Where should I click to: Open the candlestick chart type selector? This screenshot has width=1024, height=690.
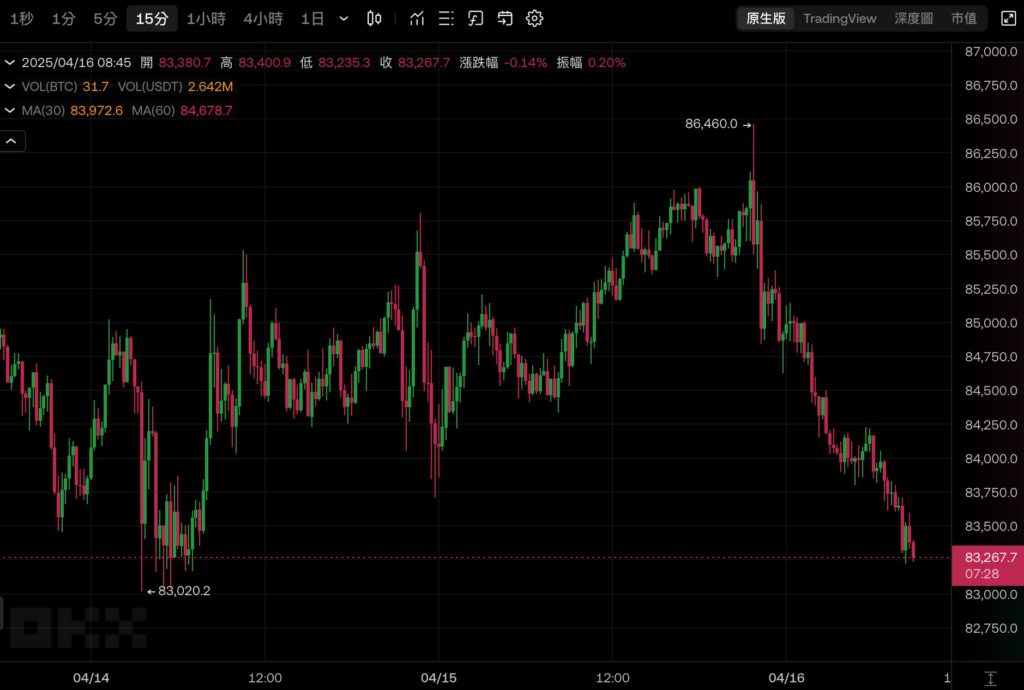(374, 18)
